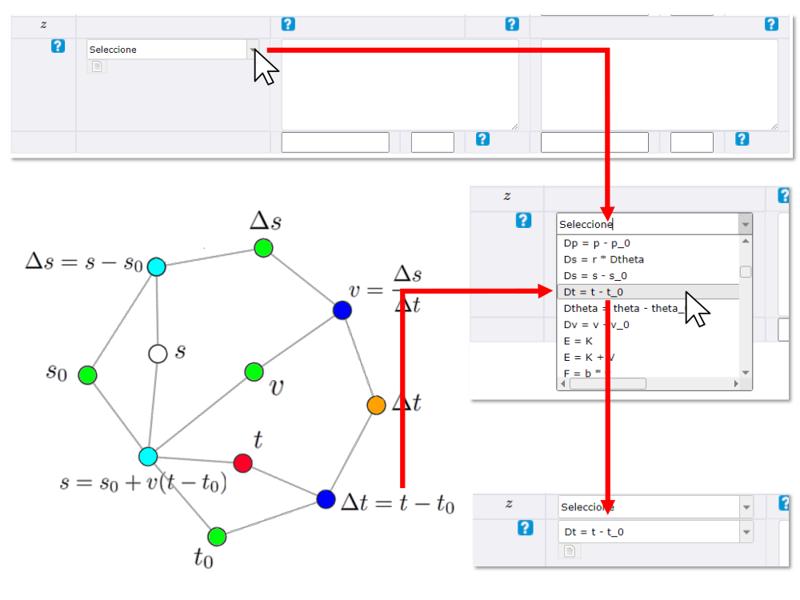This screenshot has width=800, height=600.
Task: Click help icon left of bottom 'Dt = t - t_0'
Action: [x=525, y=528]
